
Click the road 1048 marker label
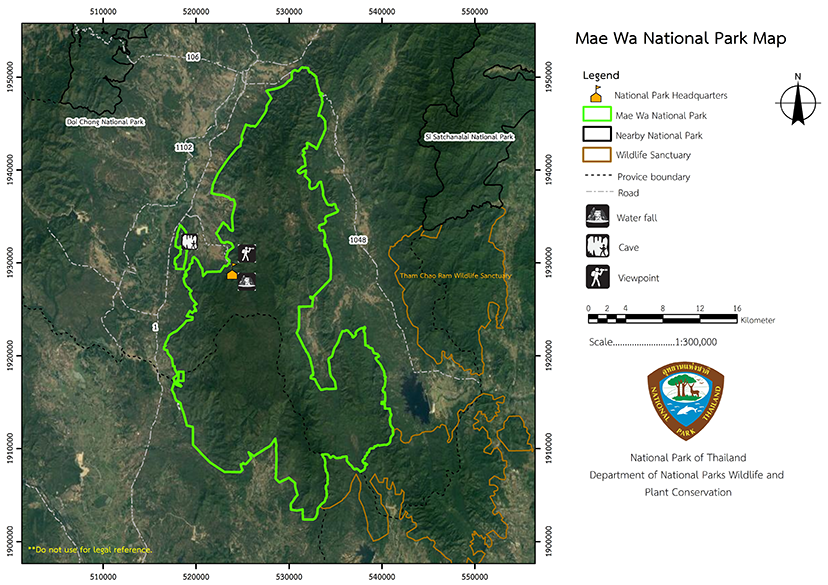click(x=358, y=240)
